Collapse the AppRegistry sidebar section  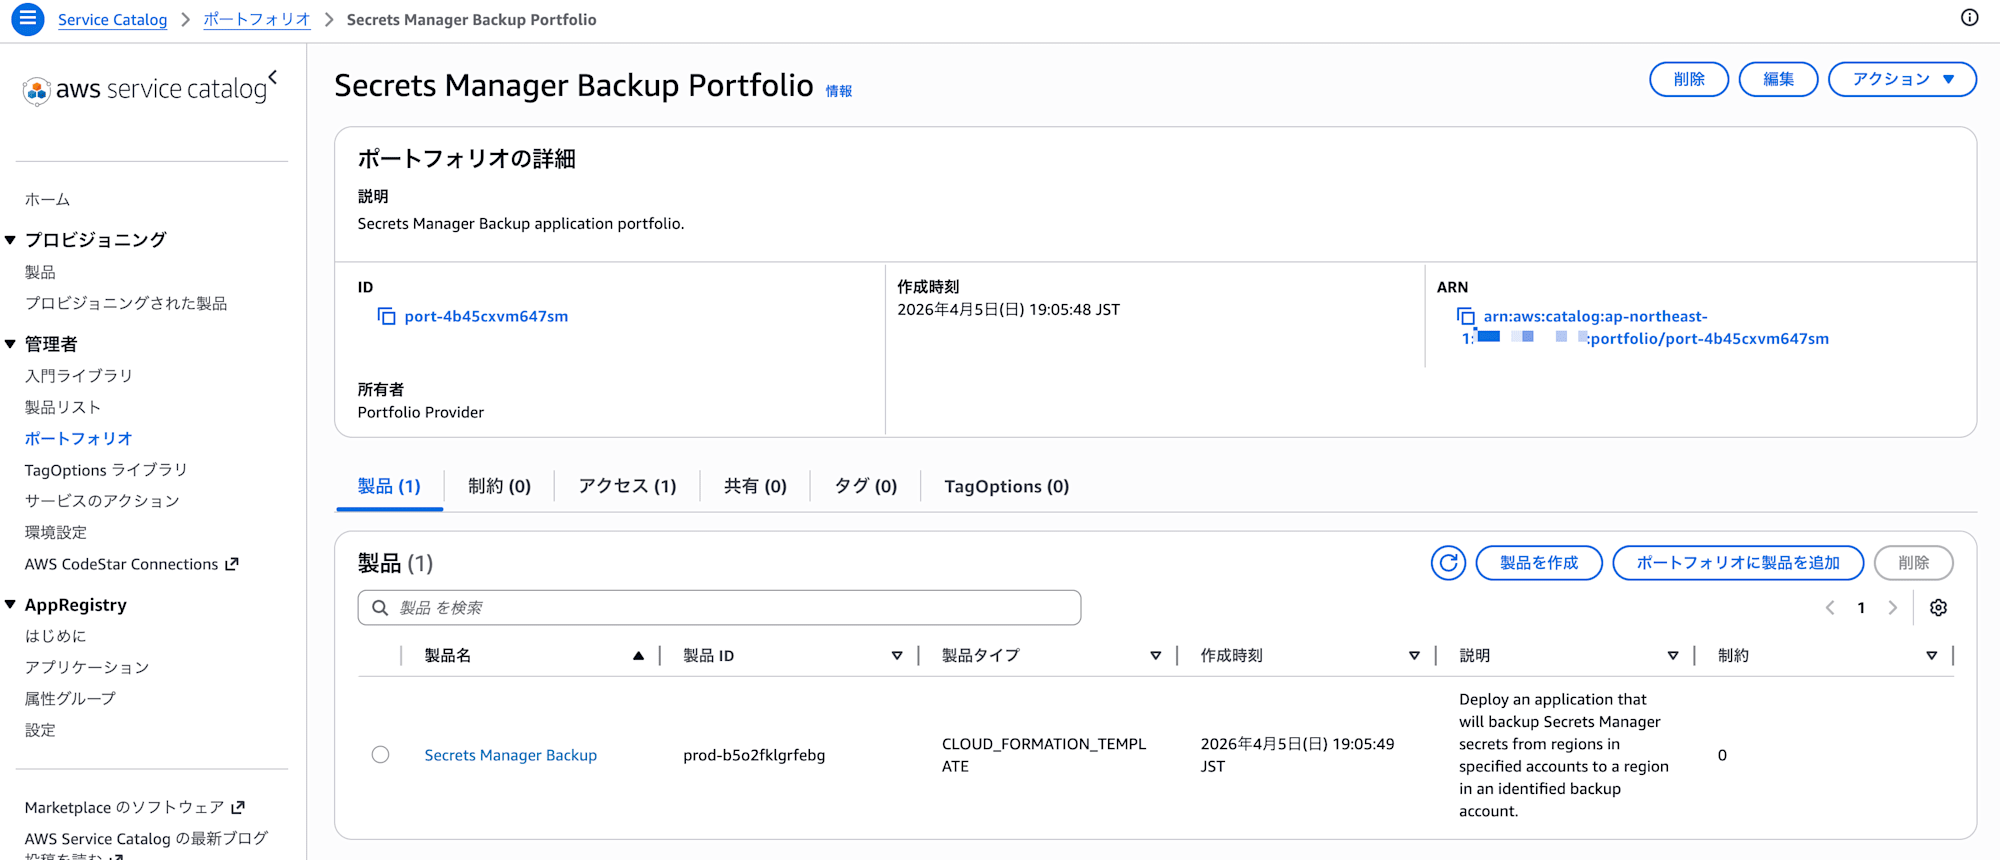pos(11,605)
